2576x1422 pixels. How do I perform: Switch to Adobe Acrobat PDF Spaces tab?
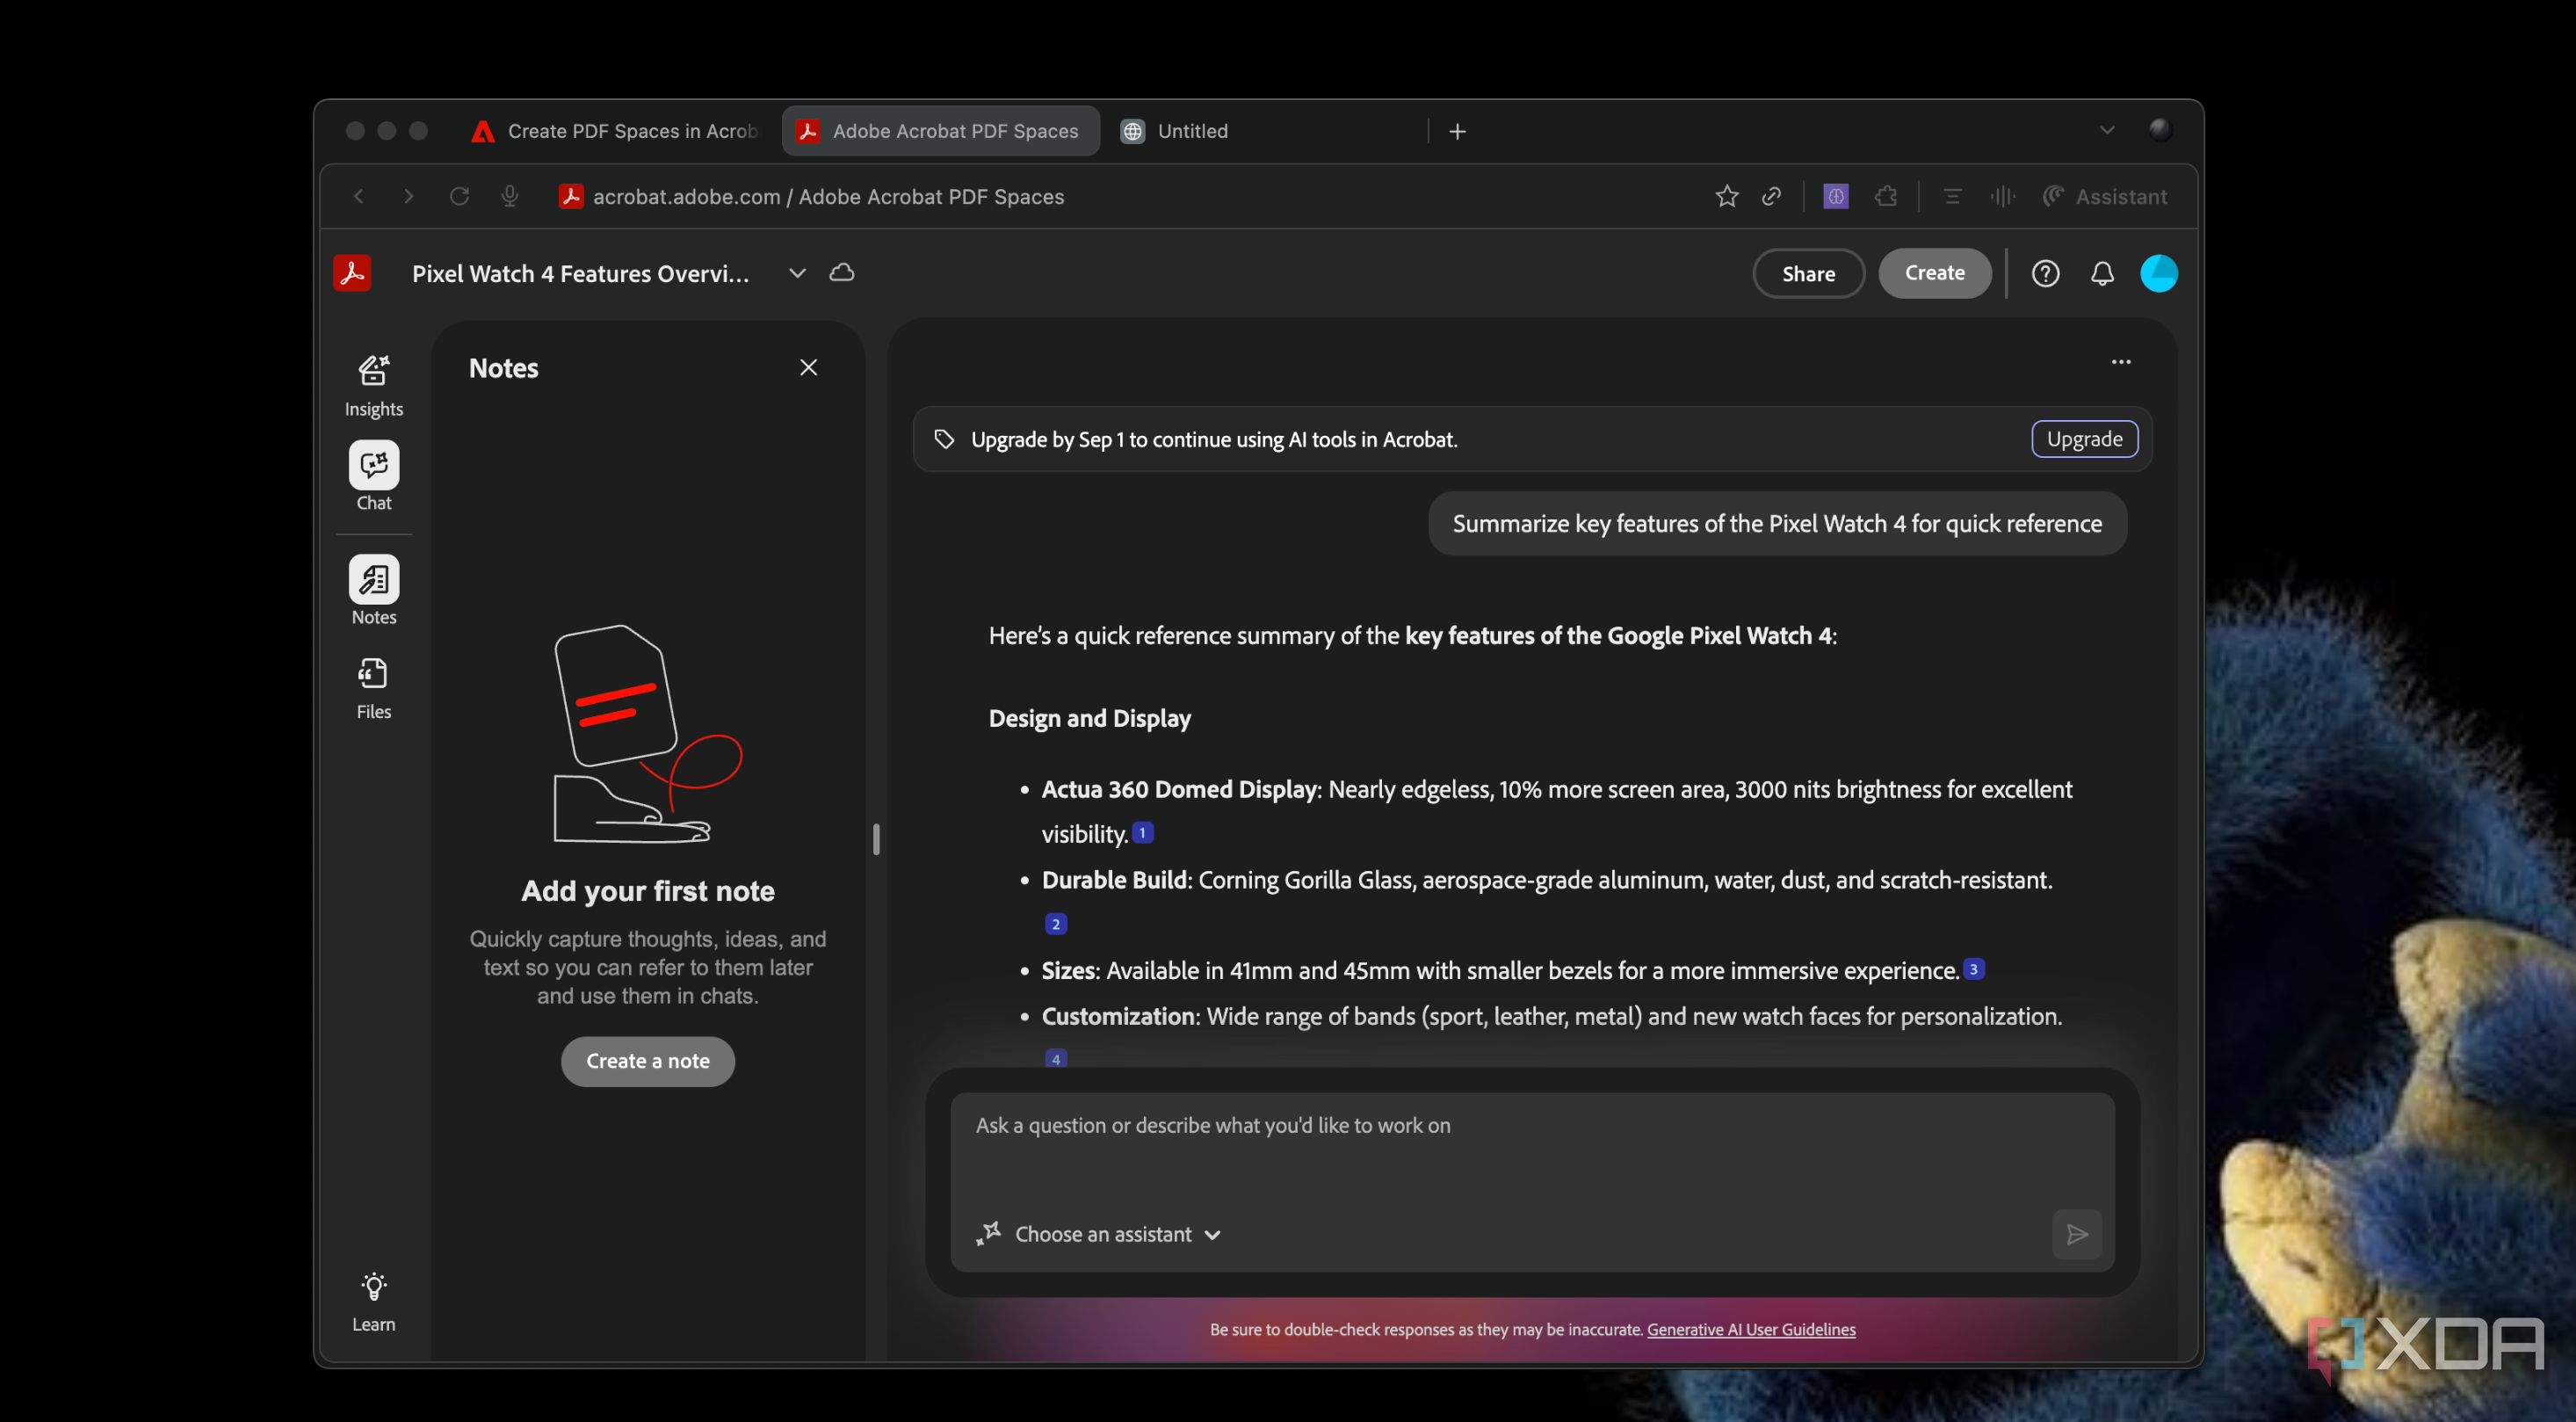[940, 131]
